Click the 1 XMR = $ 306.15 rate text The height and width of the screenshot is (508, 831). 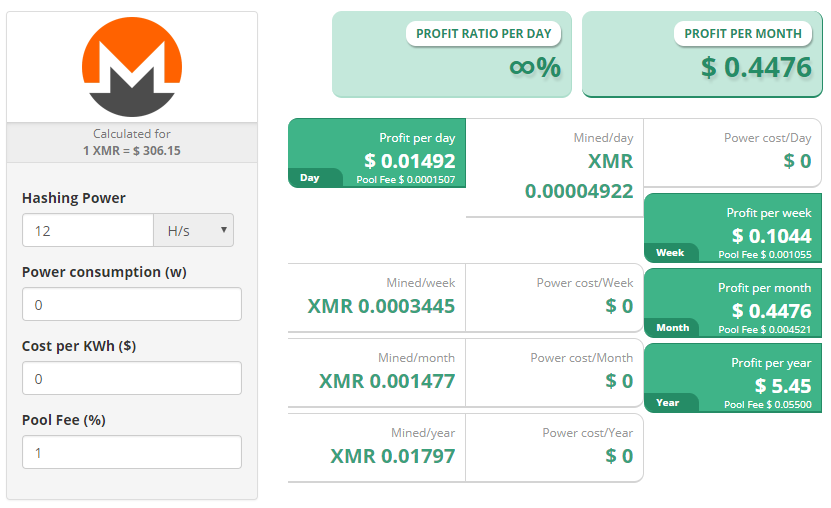(x=131, y=150)
